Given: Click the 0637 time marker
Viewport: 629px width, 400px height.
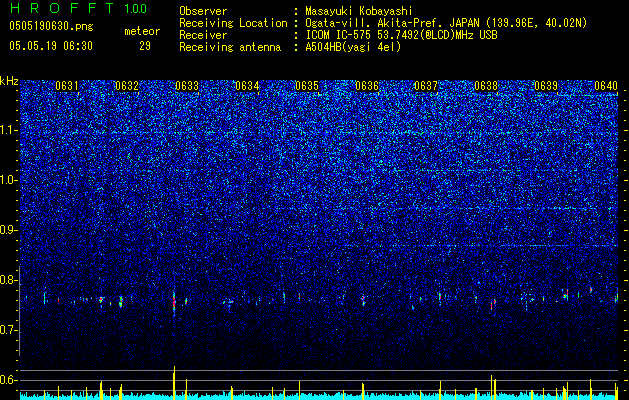Looking at the screenshot, I should coord(426,86).
